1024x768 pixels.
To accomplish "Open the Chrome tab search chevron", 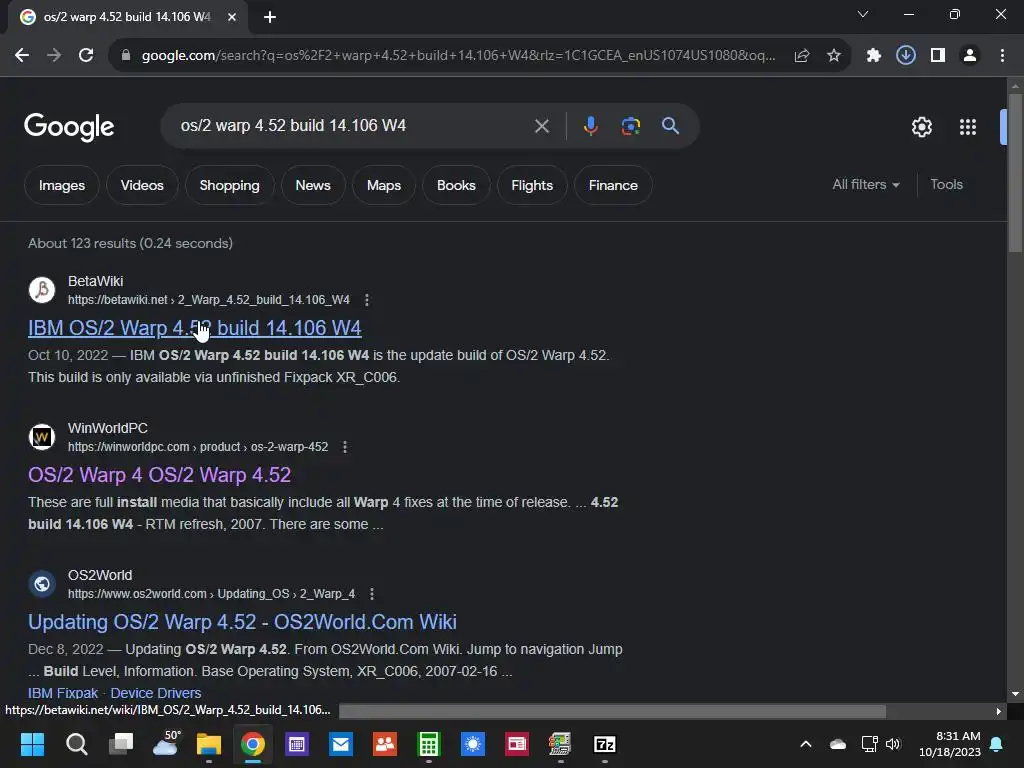I will (863, 14).
